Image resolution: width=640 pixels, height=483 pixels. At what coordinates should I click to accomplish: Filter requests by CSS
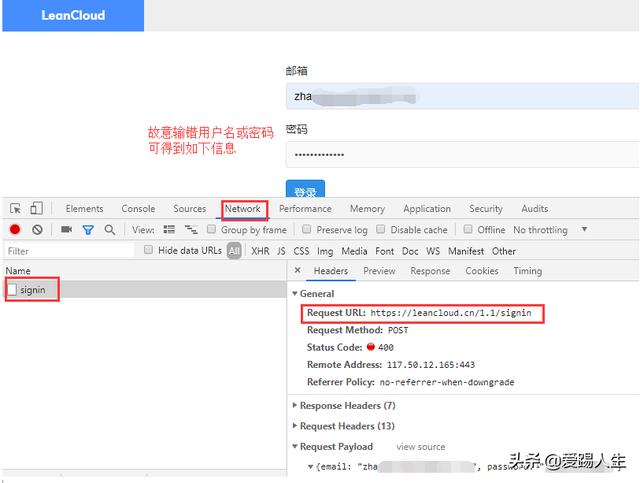[x=301, y=251]
